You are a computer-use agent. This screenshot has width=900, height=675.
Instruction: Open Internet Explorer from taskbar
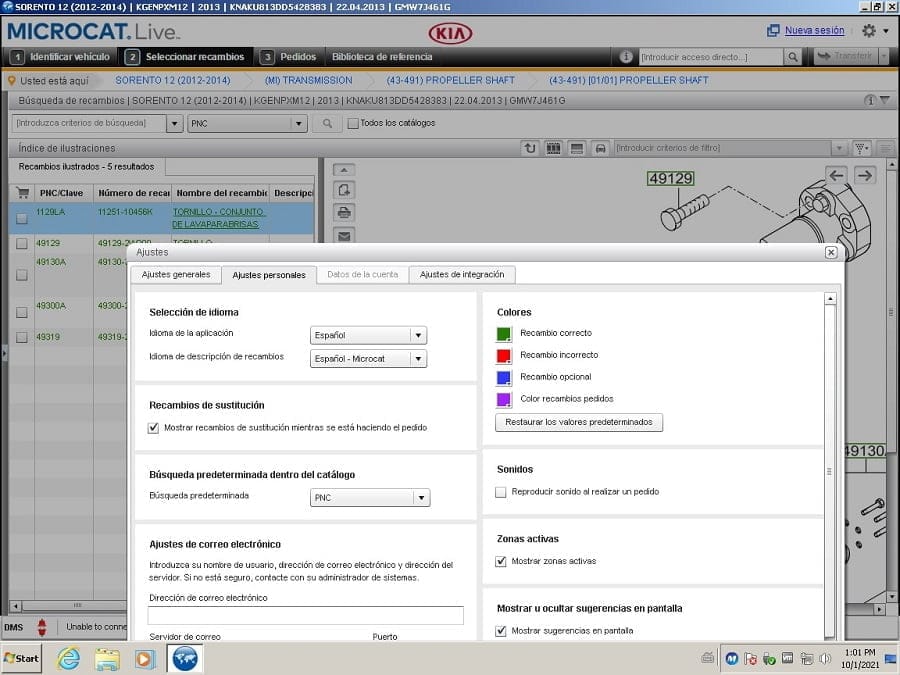click(68, 658)
